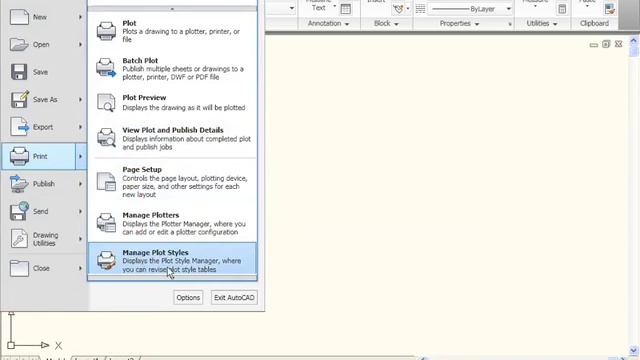The width and height of the screenshot is (640, 360).
Task: Expand the New submenu arrow
Action: [x=80, y=17]
